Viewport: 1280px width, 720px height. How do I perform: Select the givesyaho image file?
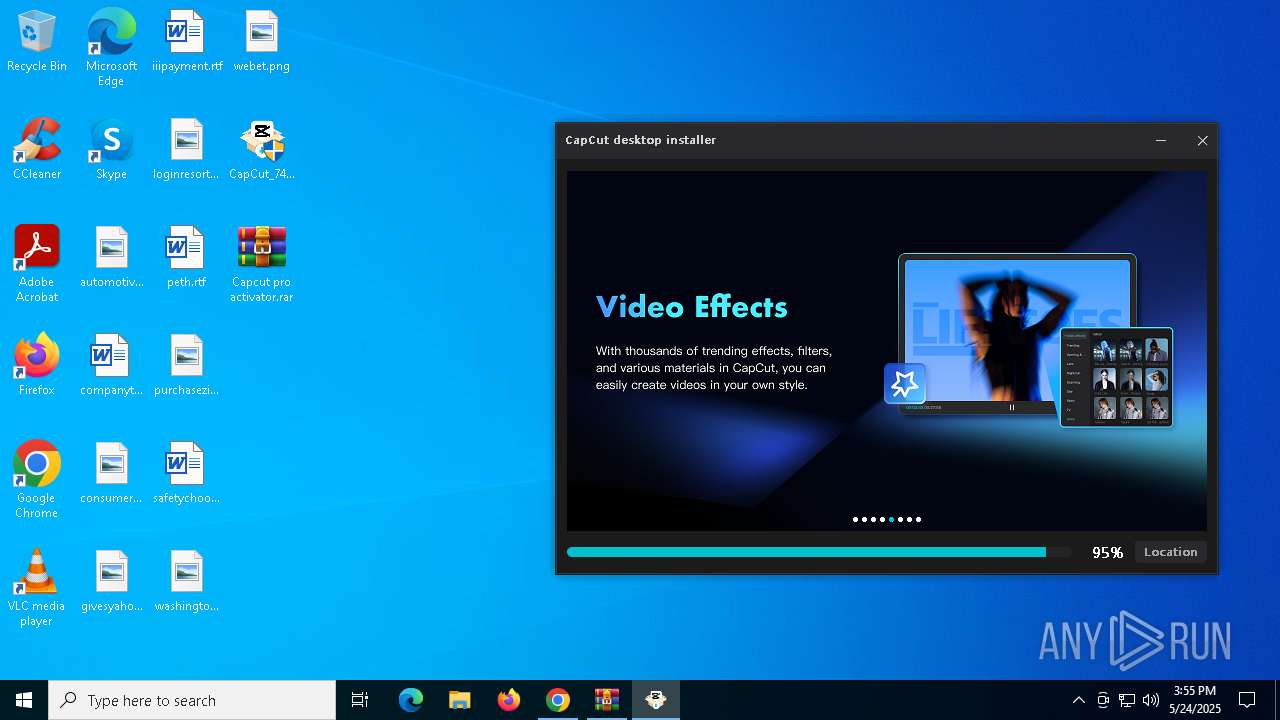pos(111,581)
